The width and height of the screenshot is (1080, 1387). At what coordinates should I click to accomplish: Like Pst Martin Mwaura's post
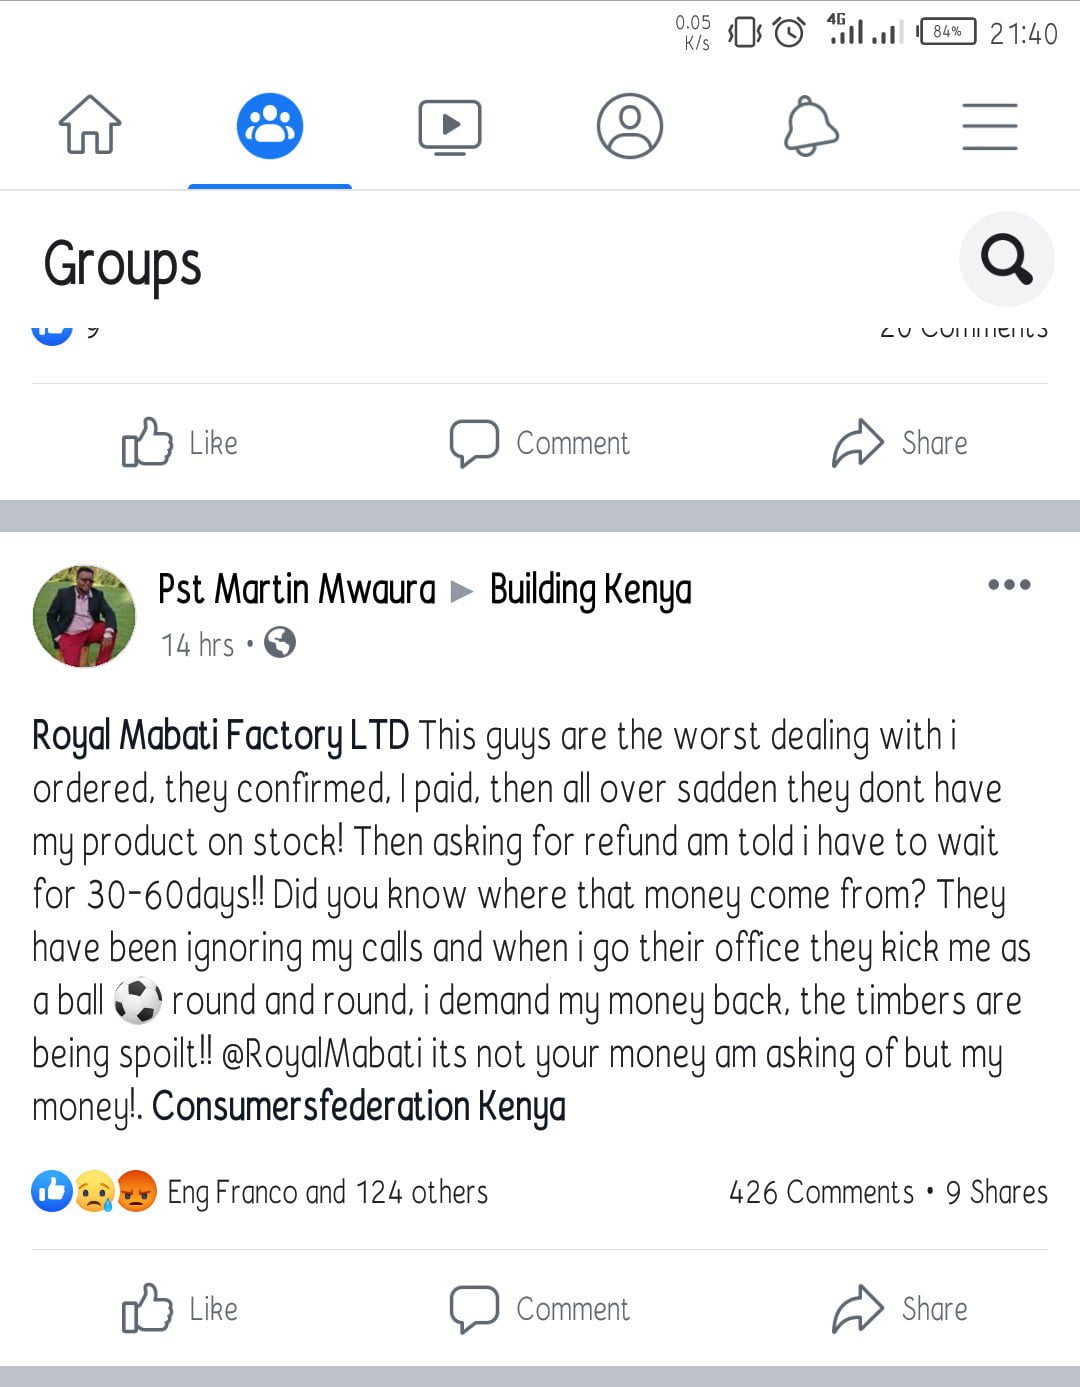pyautogui.click(x=180, y=1309)
